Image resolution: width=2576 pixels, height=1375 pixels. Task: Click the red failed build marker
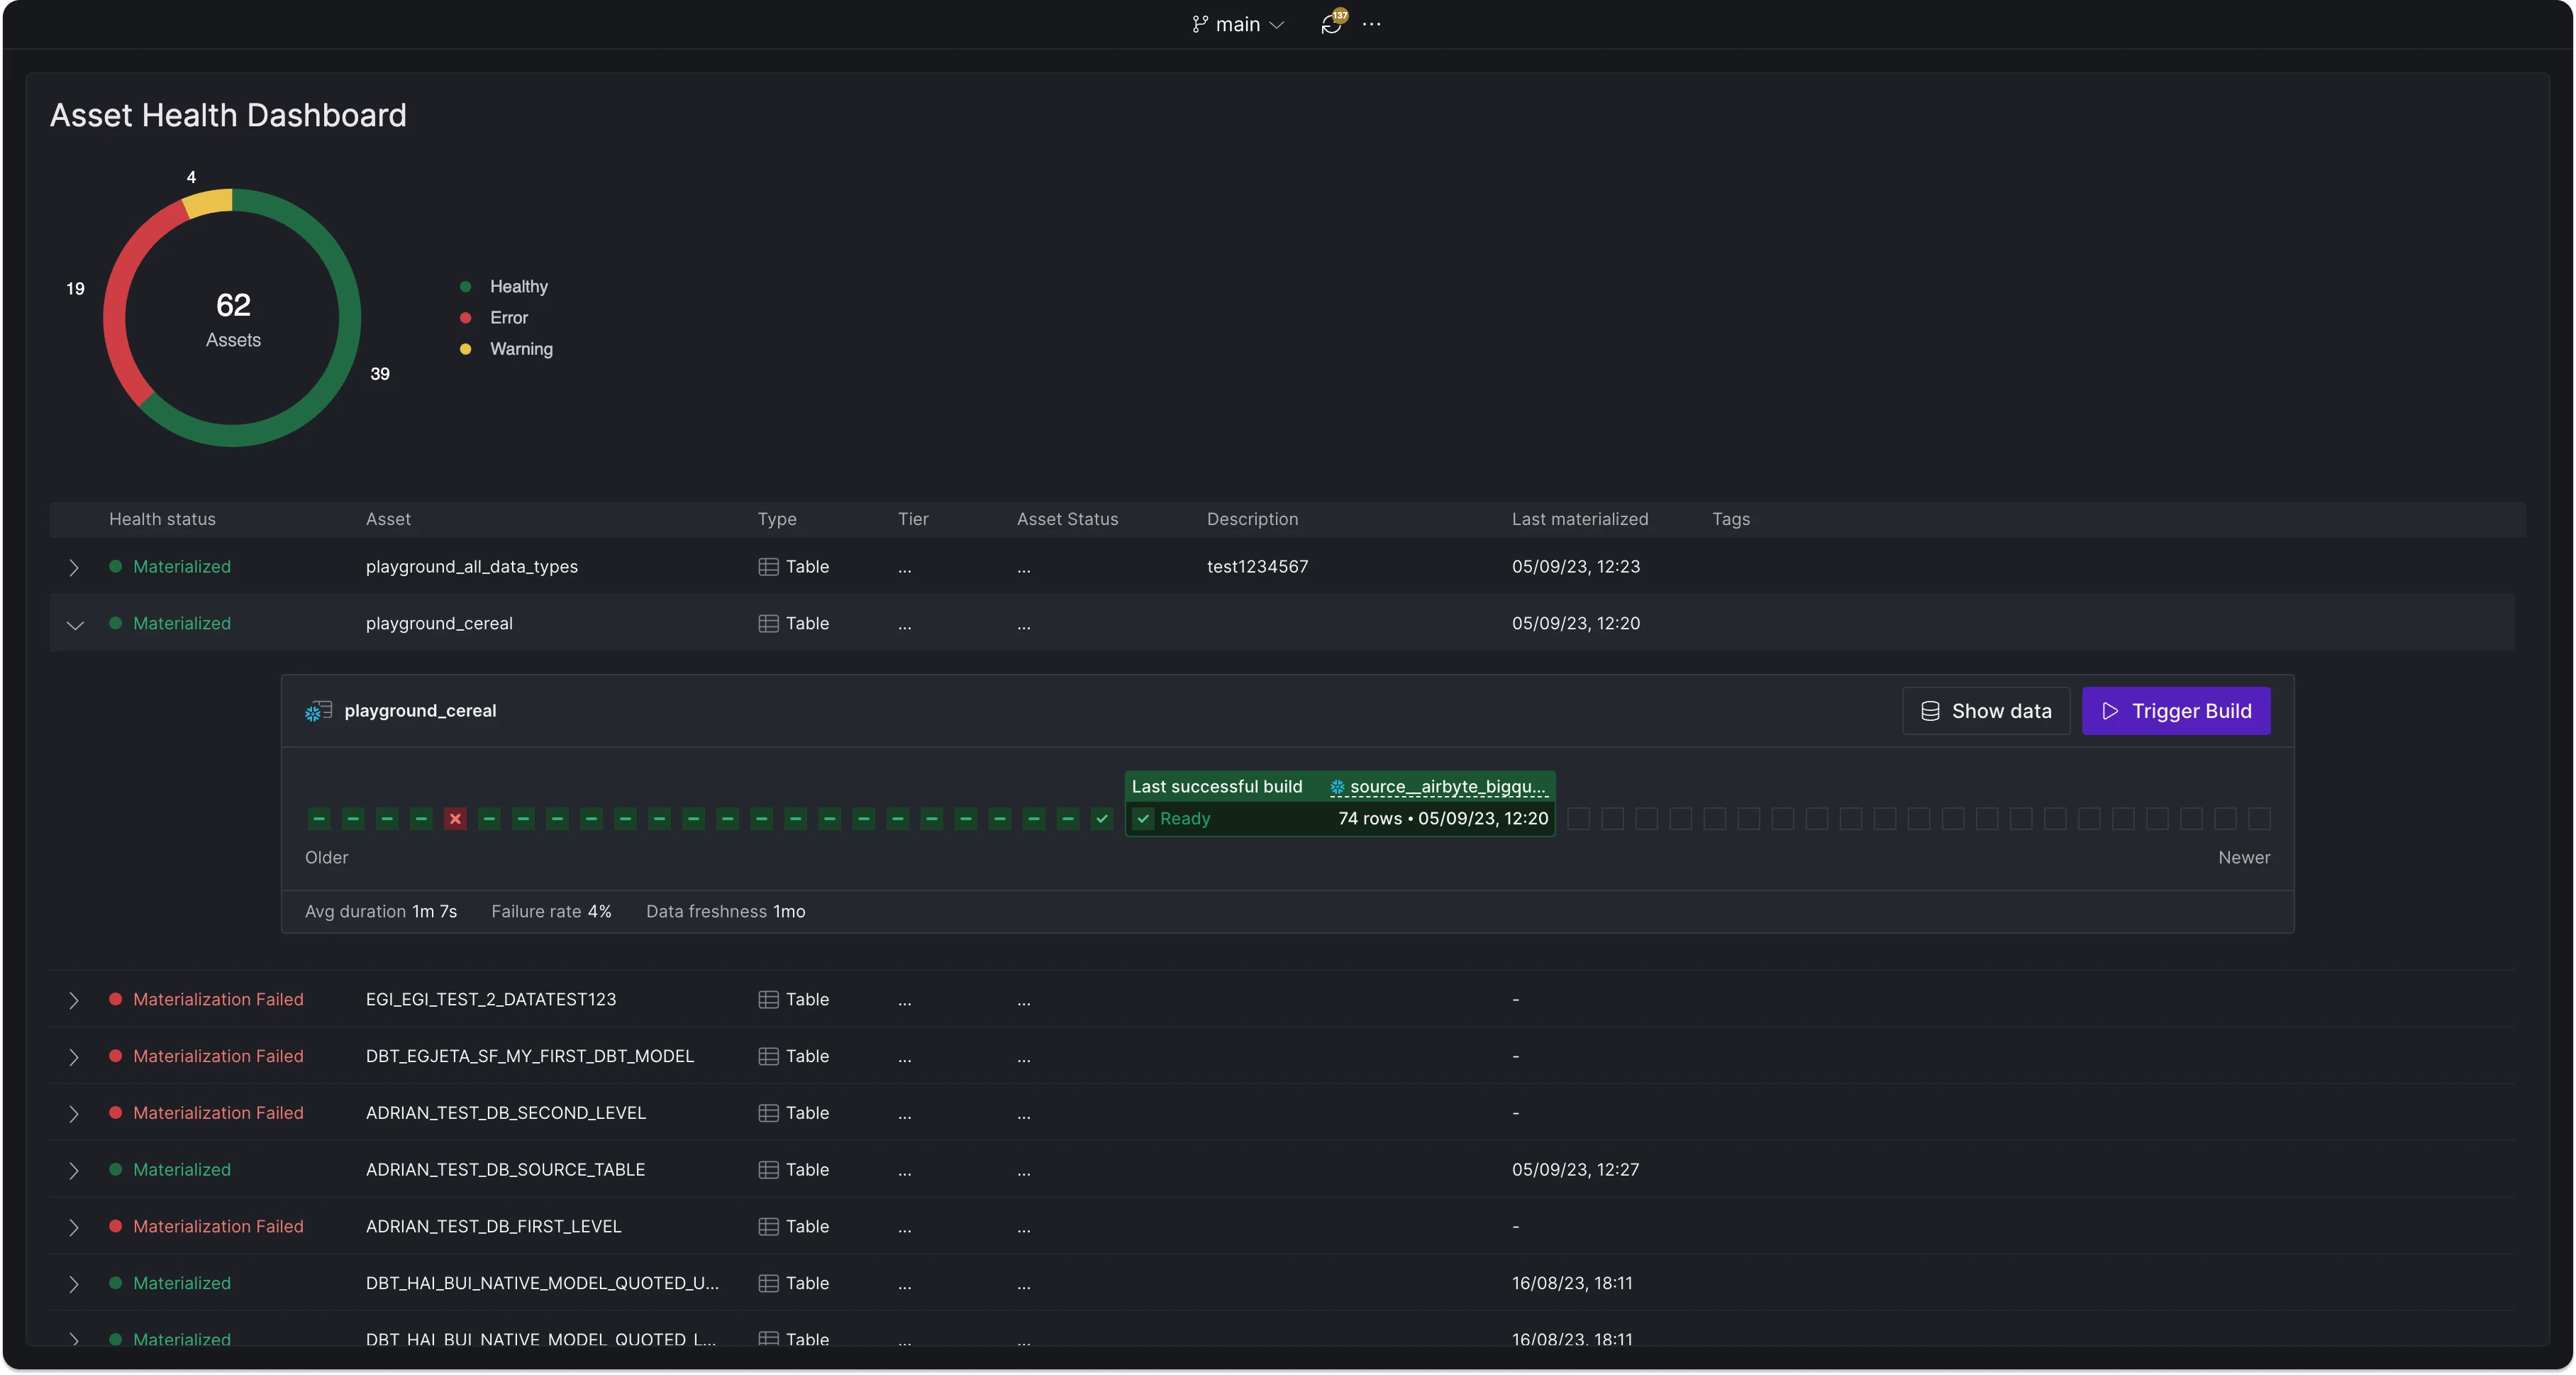[x=455, y=819]
